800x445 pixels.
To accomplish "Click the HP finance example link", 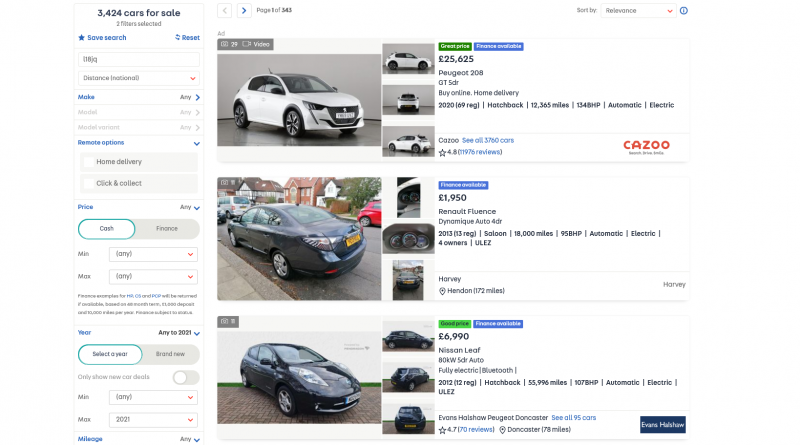I will point(130,296).
